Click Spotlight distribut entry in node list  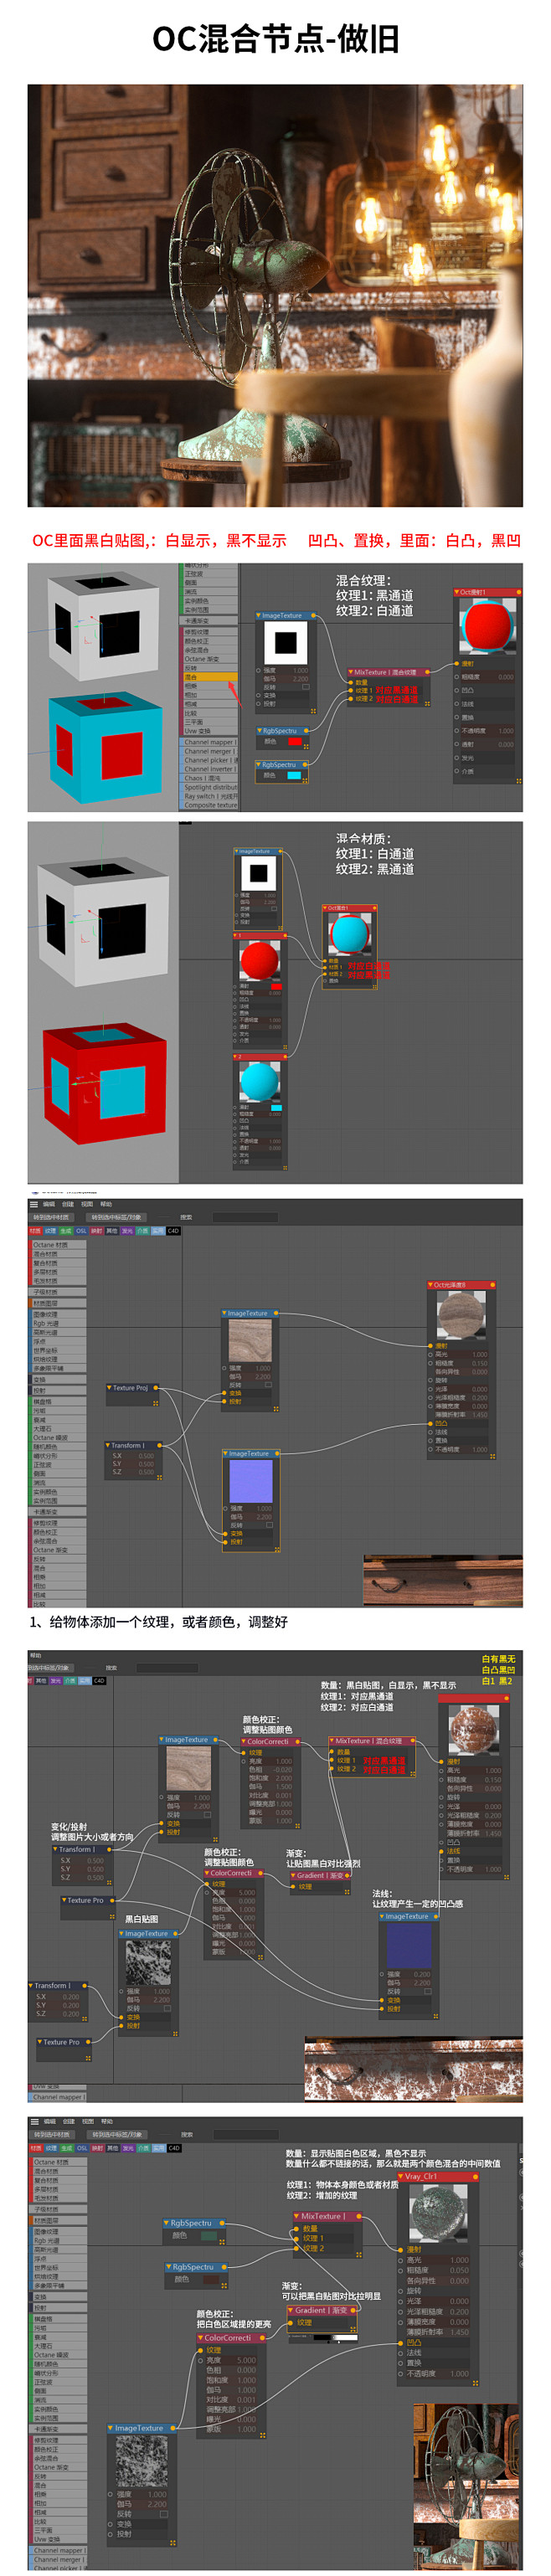click(x=210, y=787)
